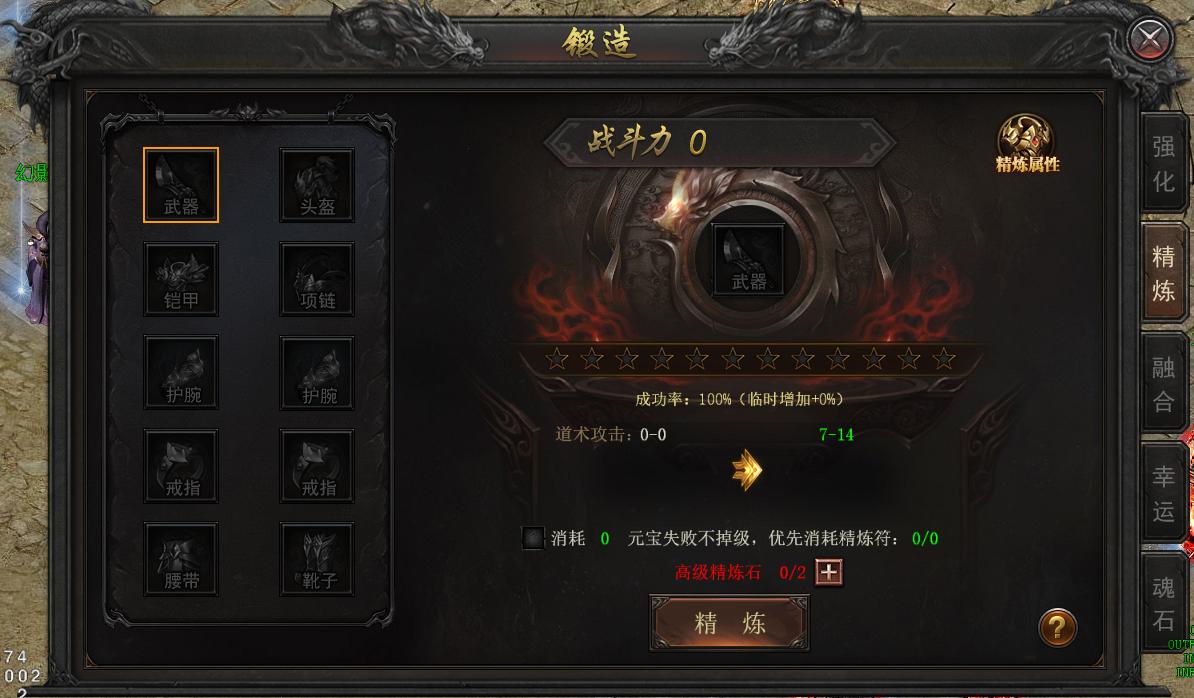The height and width of the screenshot is (698, 1194).
Task: Select the 项链 necklace slot
Action: coord(317,279)
